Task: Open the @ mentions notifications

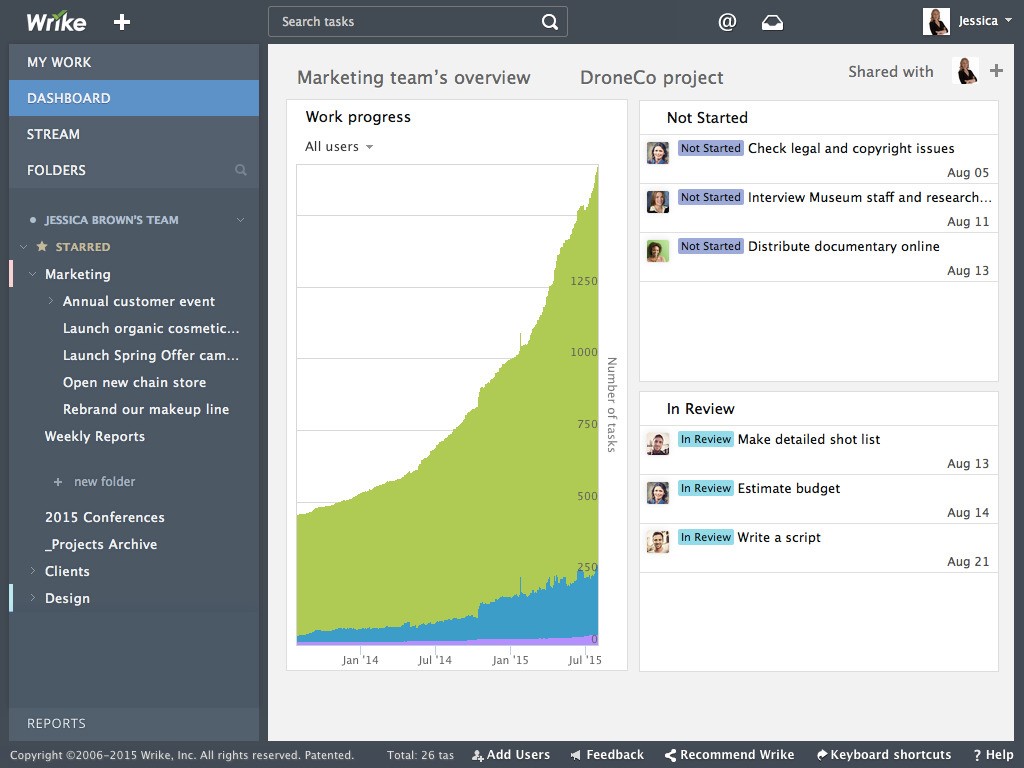Action: point(727,22)
